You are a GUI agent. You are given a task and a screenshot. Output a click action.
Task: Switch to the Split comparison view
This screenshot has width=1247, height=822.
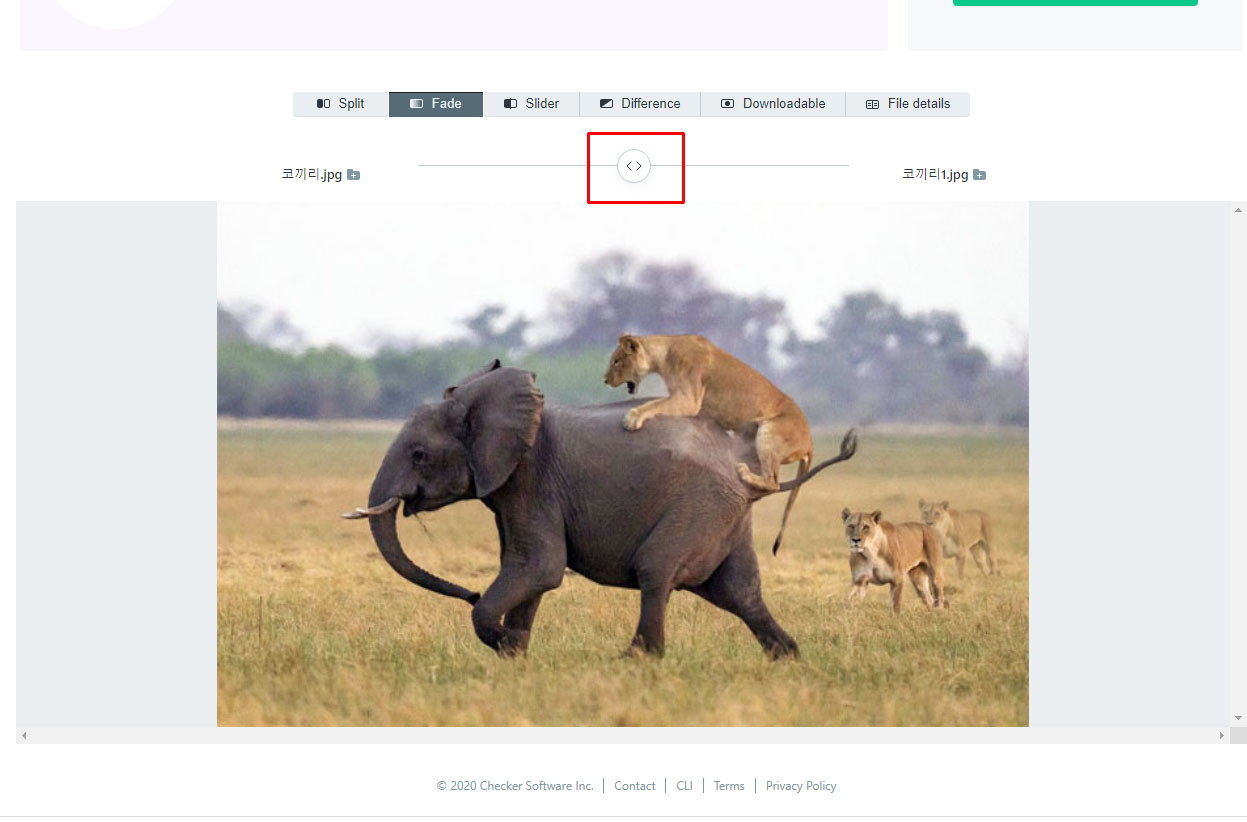341,104
